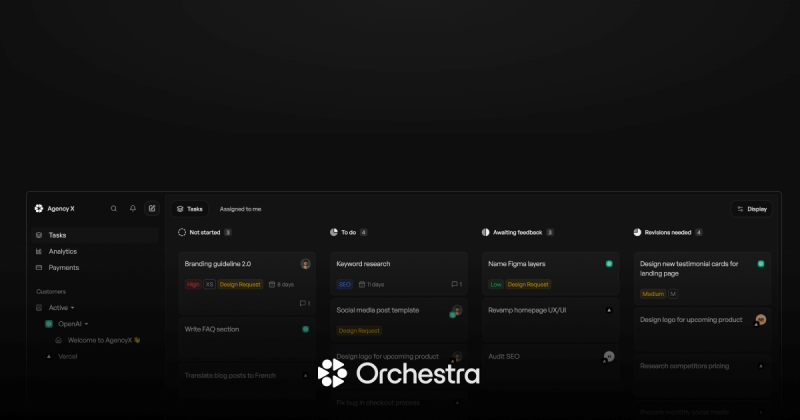The height and width of the screenshot is (420, 800).
Task: Click the comment icon on Keyword research card
Action: pyautogui.click(x=454, y=284)
